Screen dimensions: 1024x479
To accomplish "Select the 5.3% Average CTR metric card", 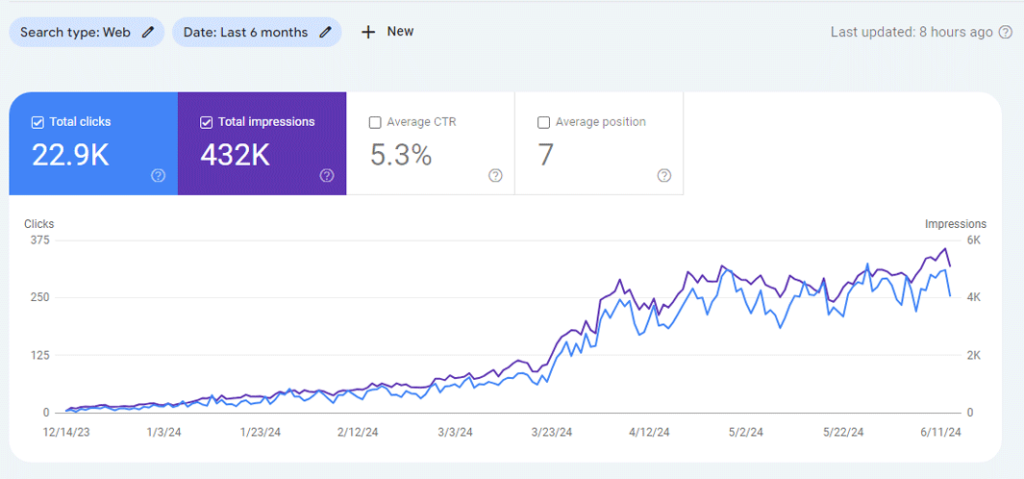I will pyautogui.click(x=430, y=143).
